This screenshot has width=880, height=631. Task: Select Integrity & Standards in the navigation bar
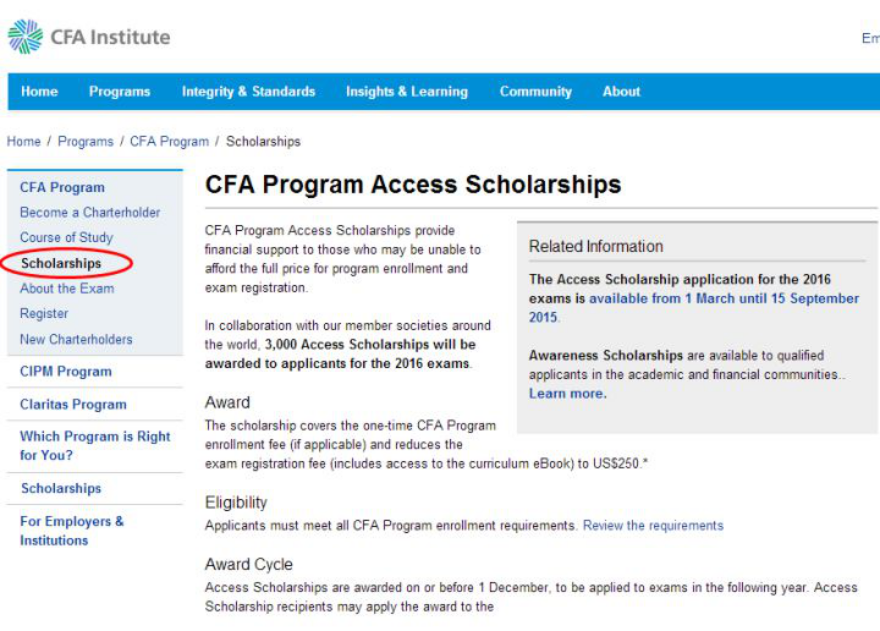pos(248,91)
